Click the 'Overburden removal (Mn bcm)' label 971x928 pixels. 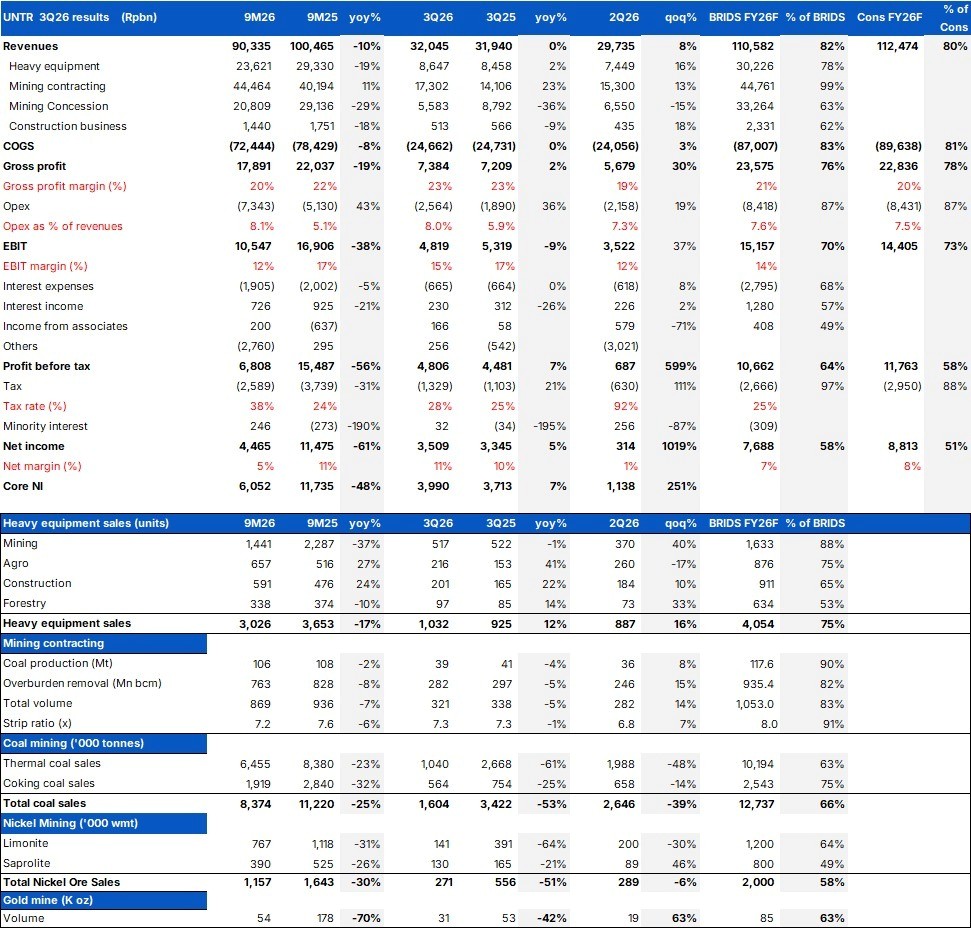pos(82,683)
